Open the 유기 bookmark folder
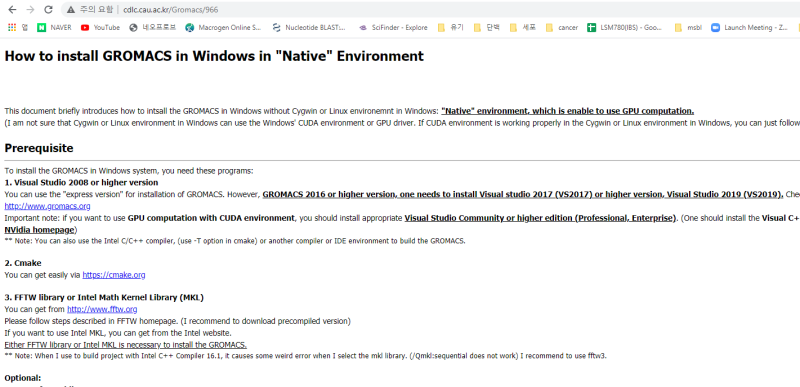Image resolution: width=800 pixels, height=387 pixels. point(451,28)
